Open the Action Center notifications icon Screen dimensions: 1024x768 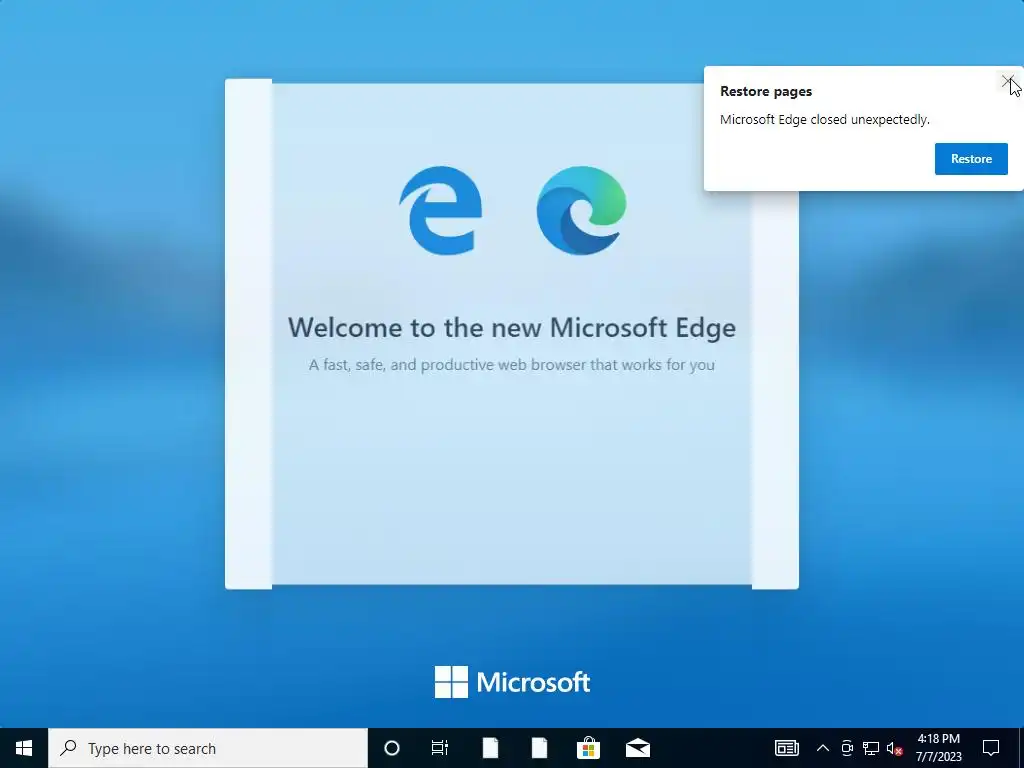coord(991,748)
